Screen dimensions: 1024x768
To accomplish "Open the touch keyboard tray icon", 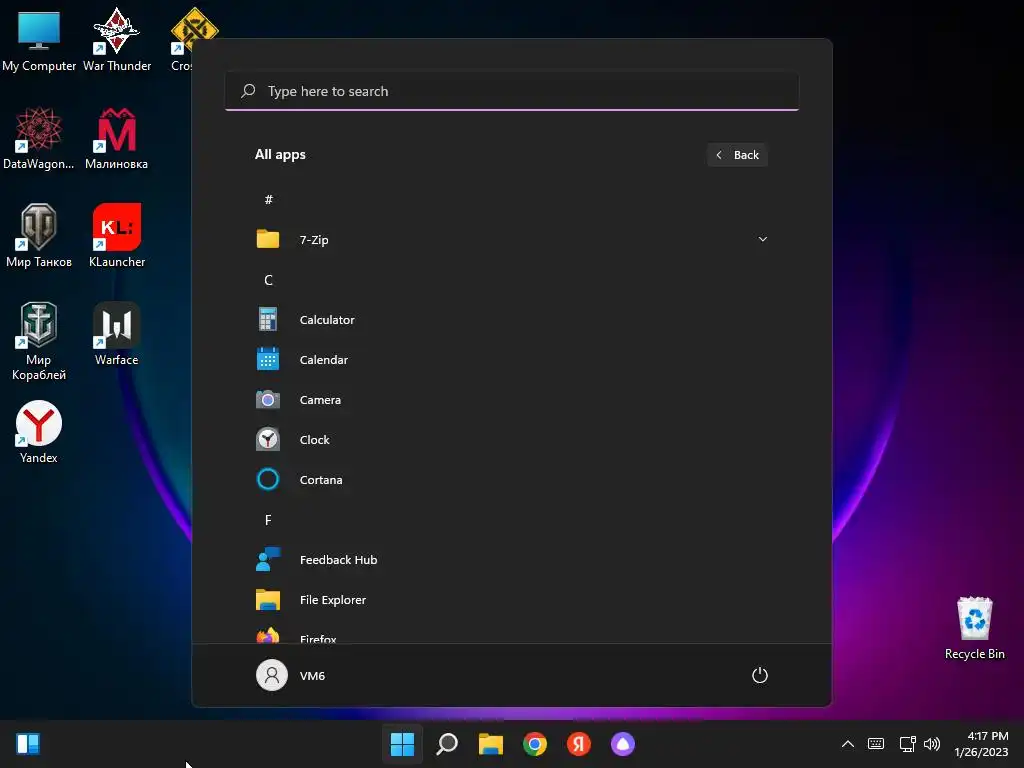I will (876, 744).
